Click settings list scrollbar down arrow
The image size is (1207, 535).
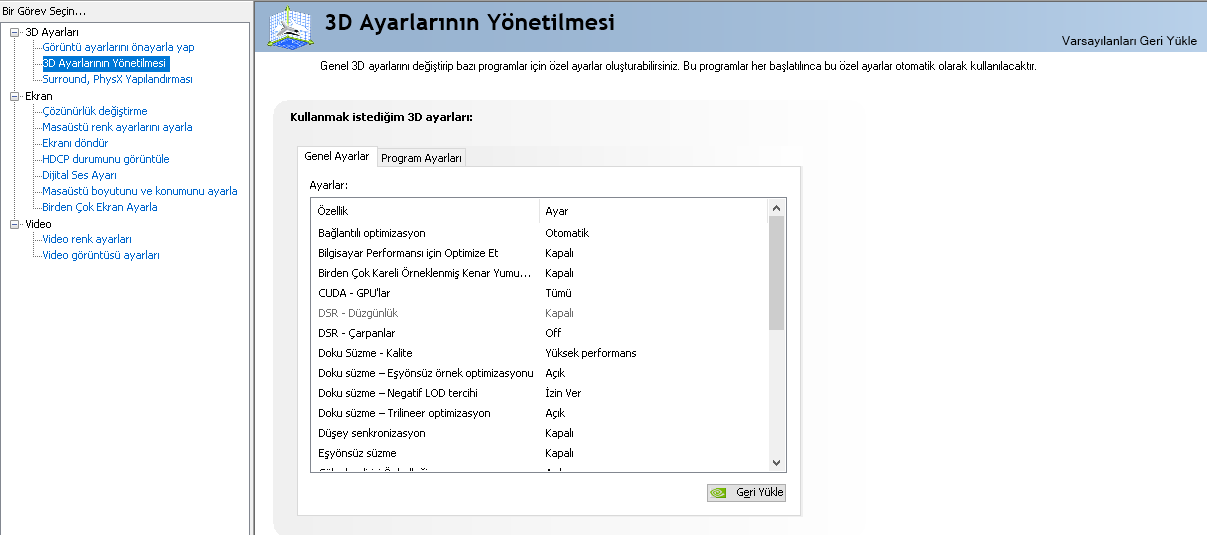(776, 464)
